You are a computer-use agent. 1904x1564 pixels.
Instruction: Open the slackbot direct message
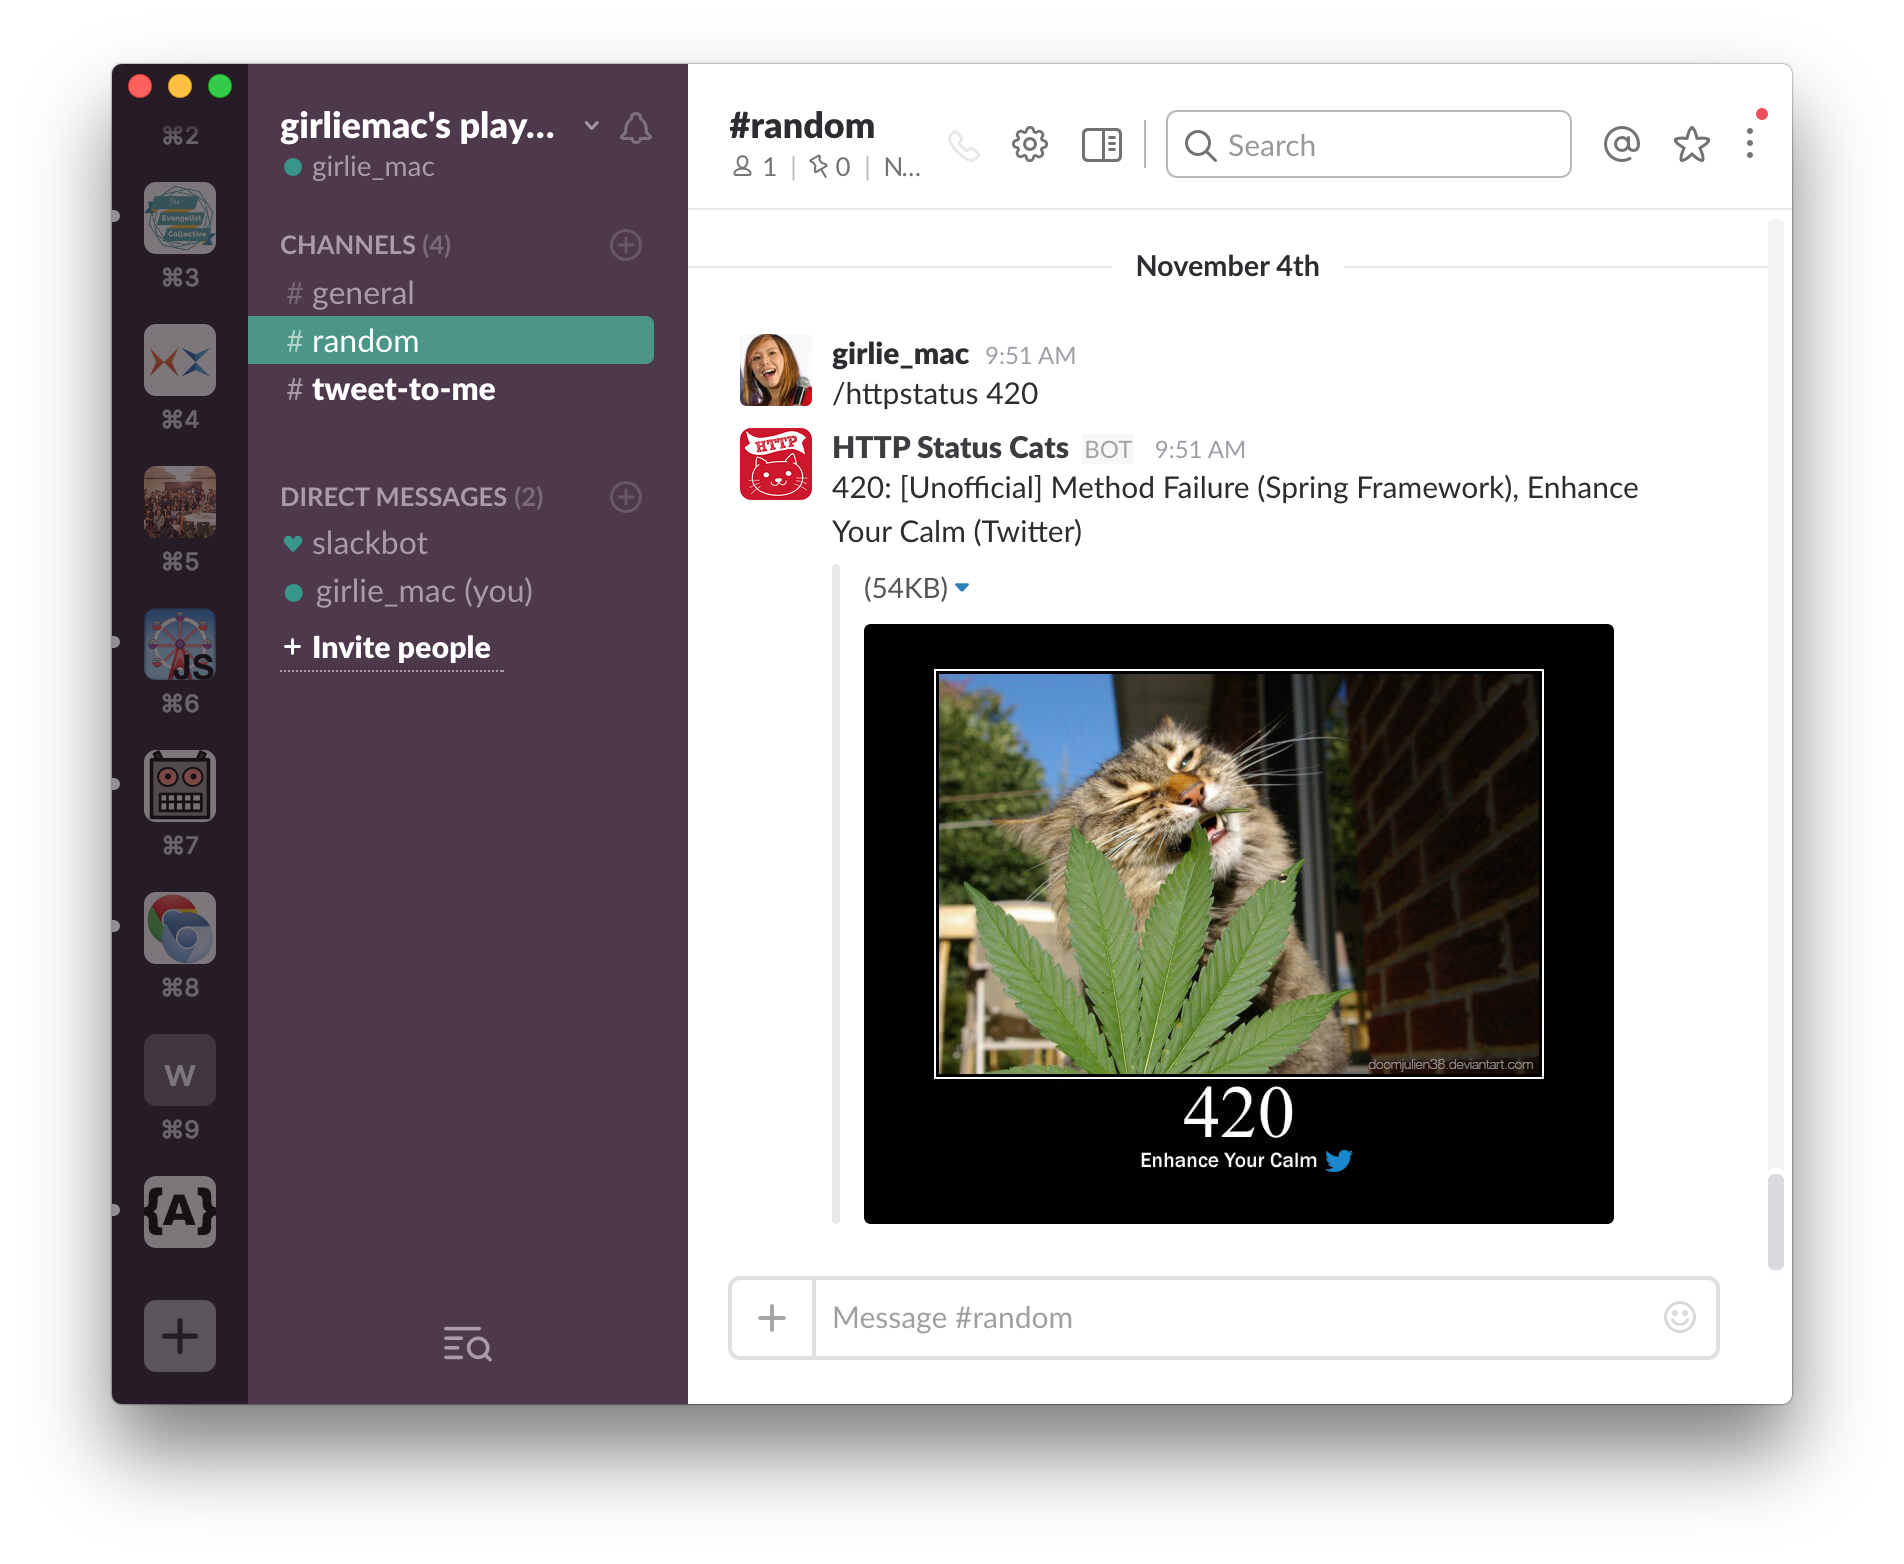[x=370, y=543]
